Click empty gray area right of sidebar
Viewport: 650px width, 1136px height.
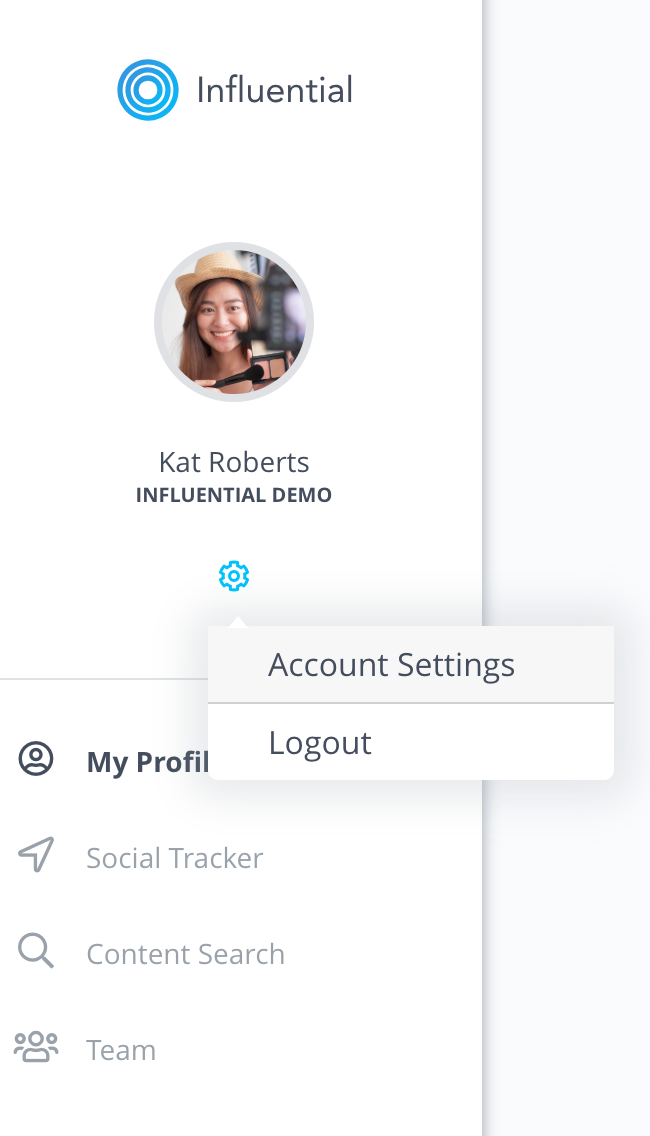(x=566, y=290)
